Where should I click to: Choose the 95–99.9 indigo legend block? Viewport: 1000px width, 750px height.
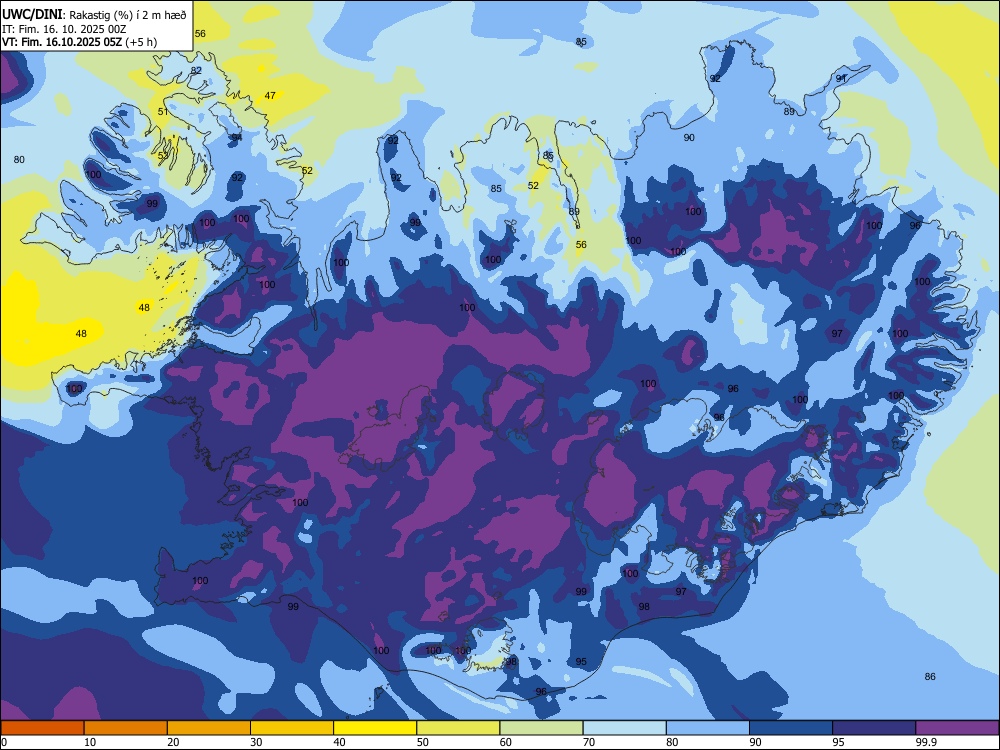[x=874, y=728]
